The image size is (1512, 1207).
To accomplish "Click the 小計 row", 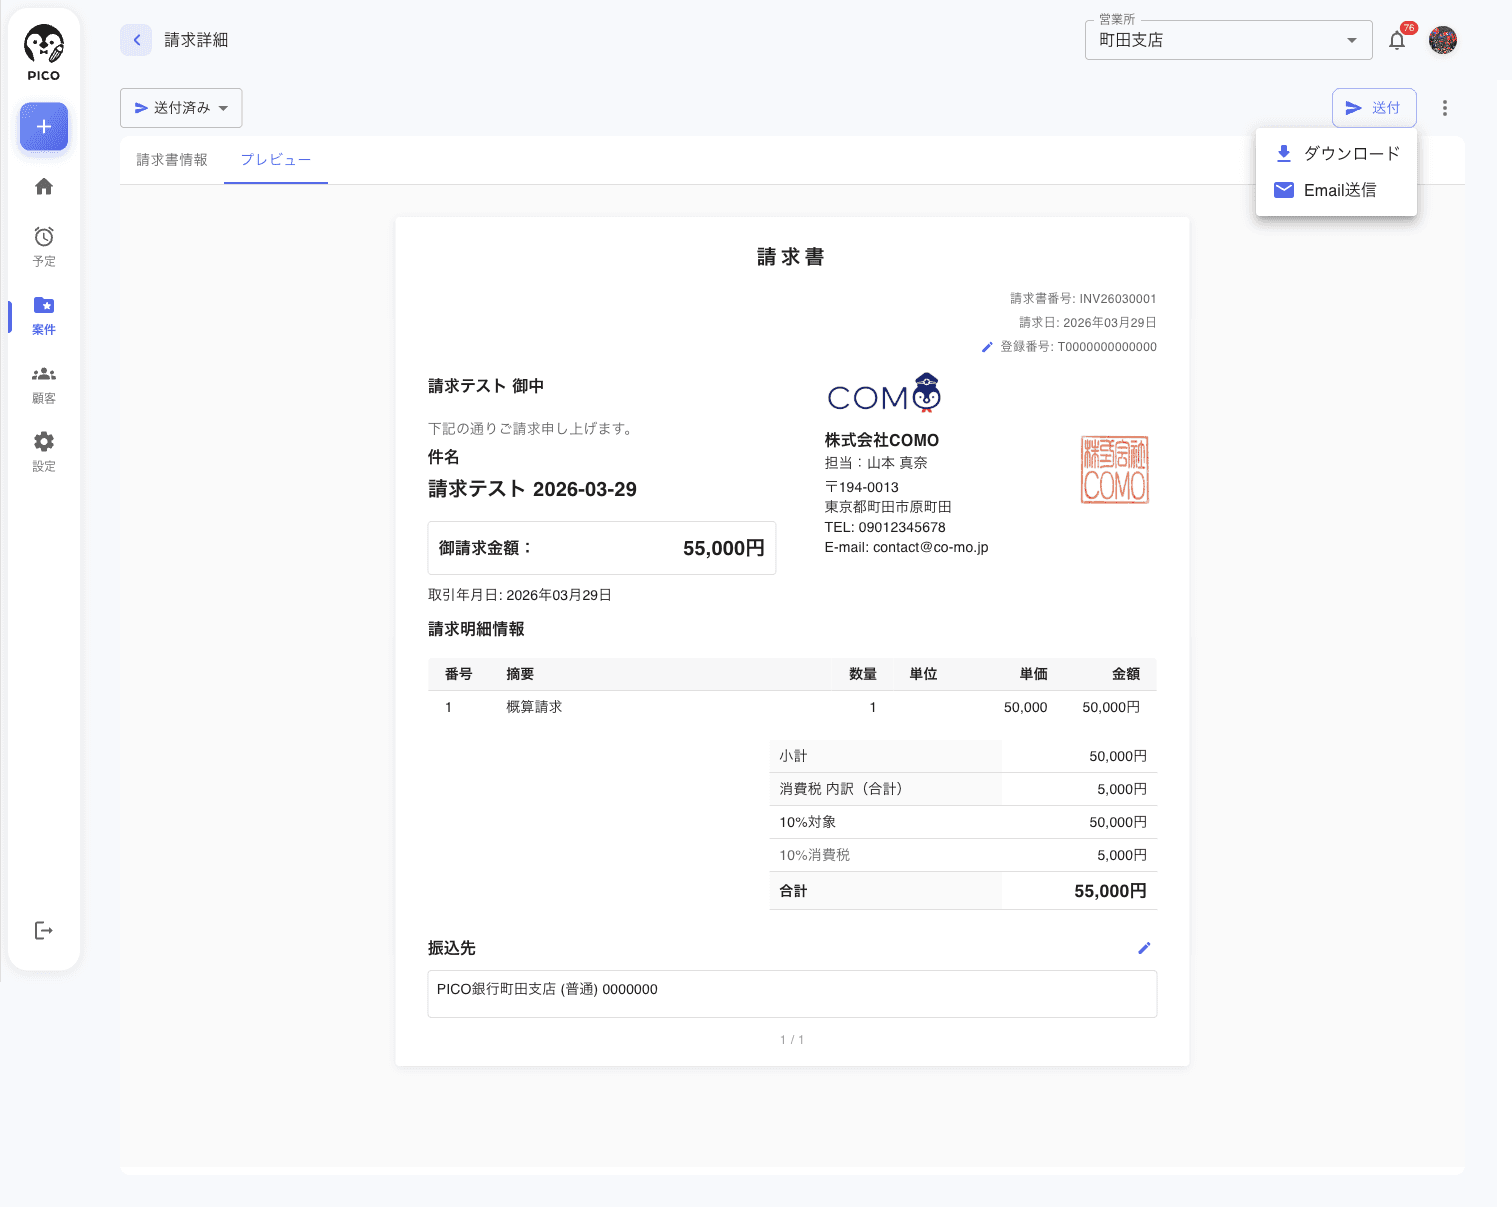I will pos(963,756).
